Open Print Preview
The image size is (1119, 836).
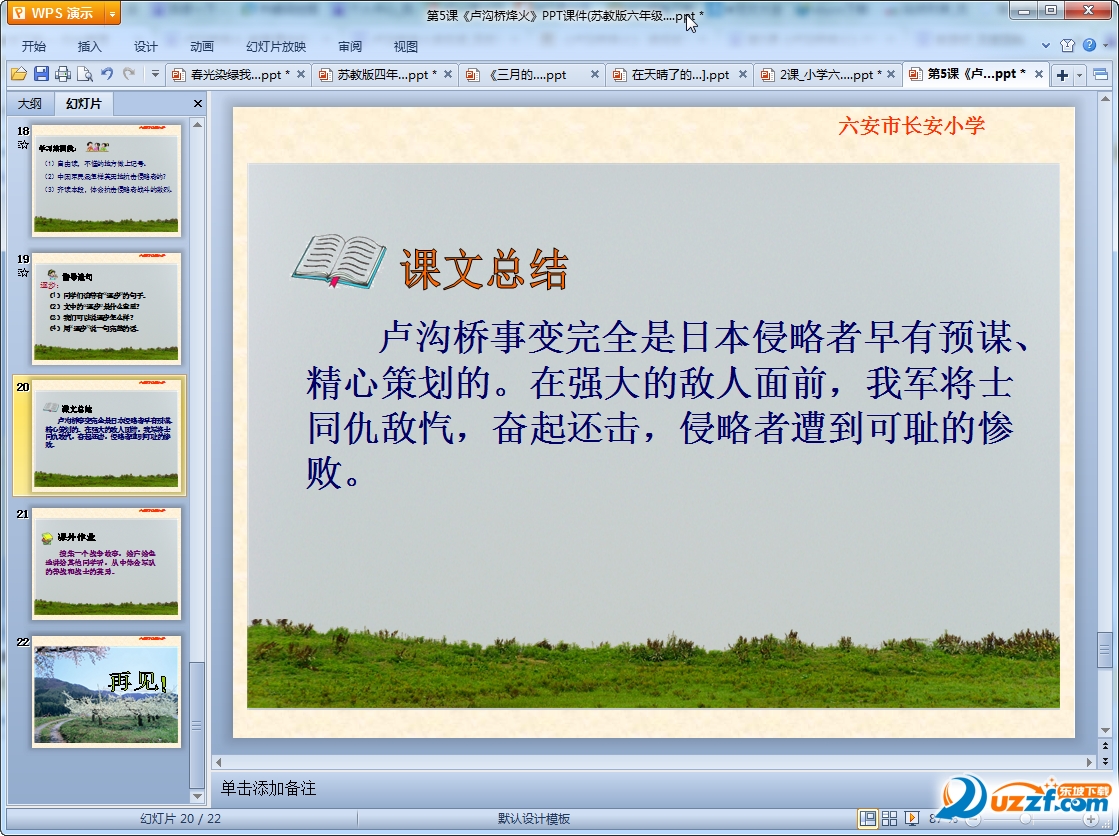point(84,74)
